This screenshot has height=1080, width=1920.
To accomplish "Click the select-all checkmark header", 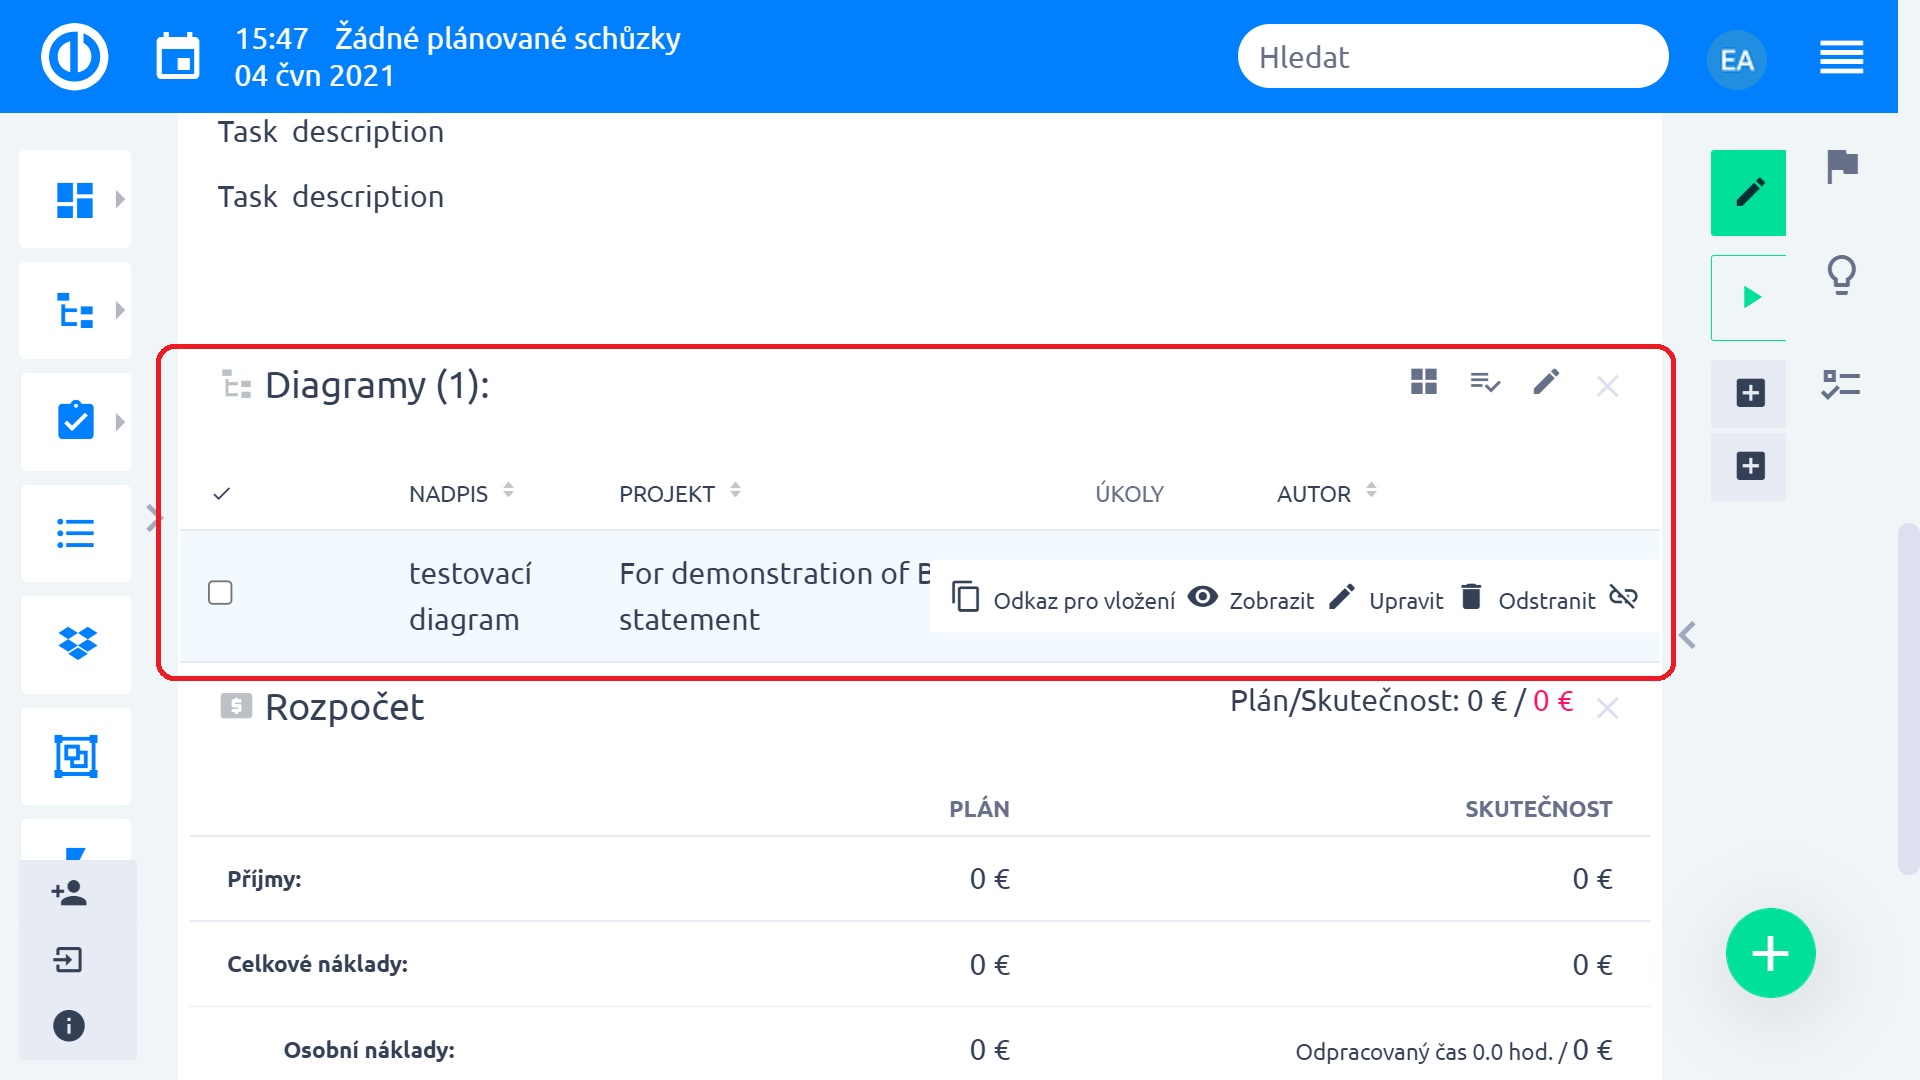I will tap(222, 494).
